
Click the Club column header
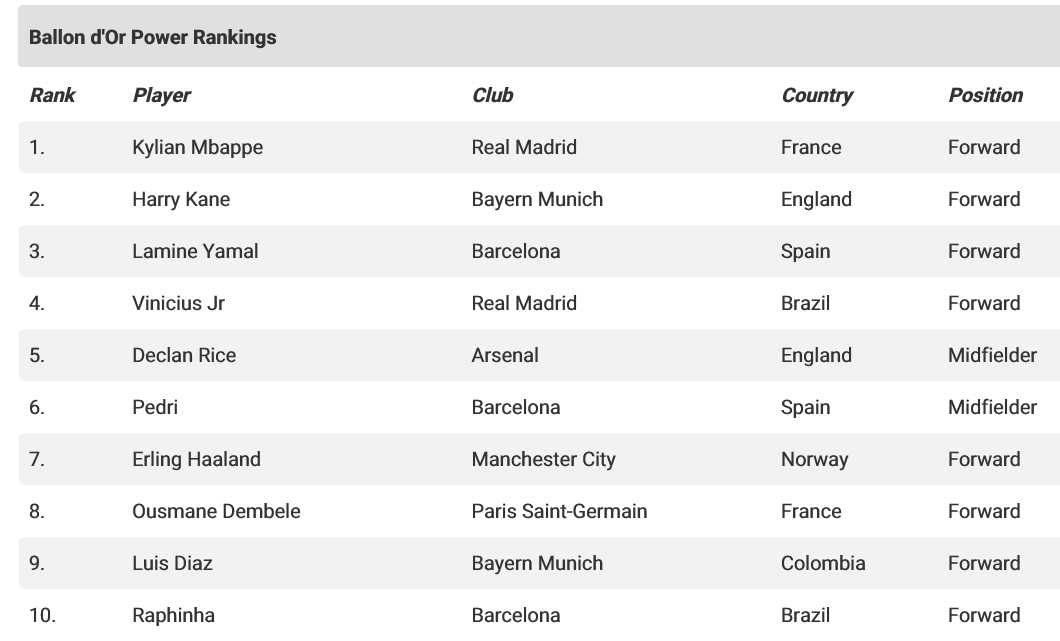492,95
